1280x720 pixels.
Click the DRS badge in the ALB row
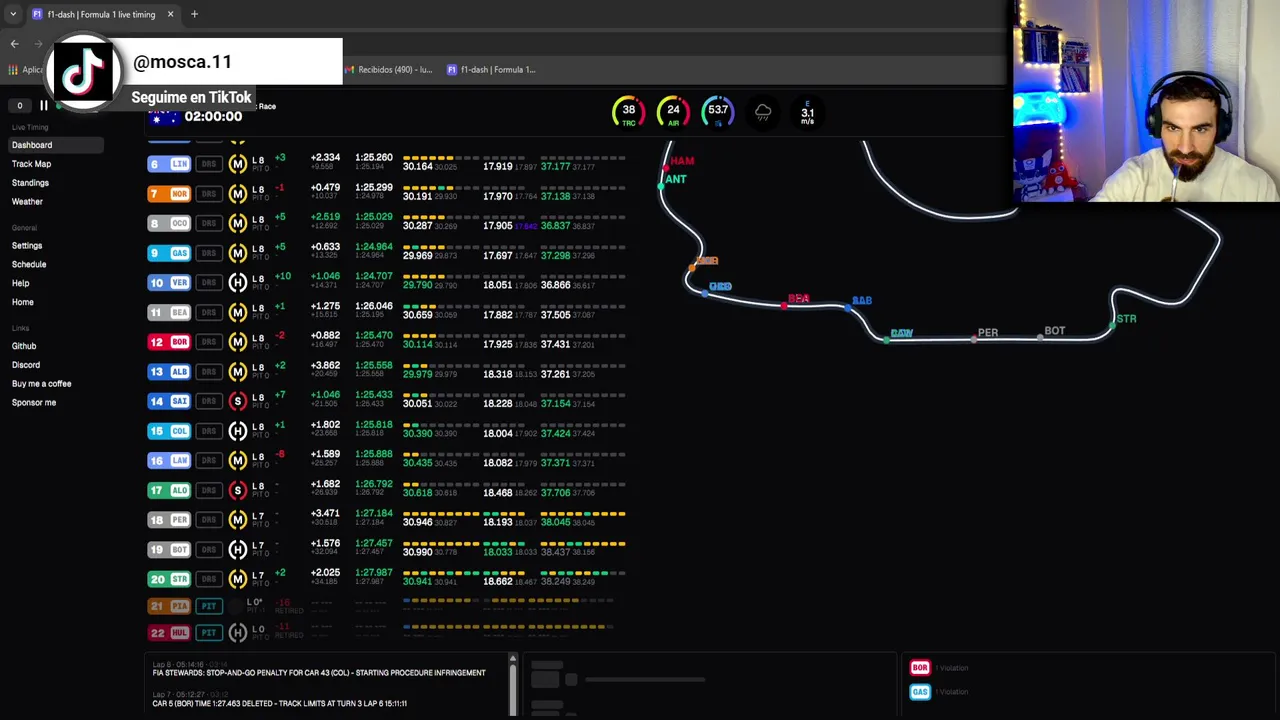click(209, 372)
